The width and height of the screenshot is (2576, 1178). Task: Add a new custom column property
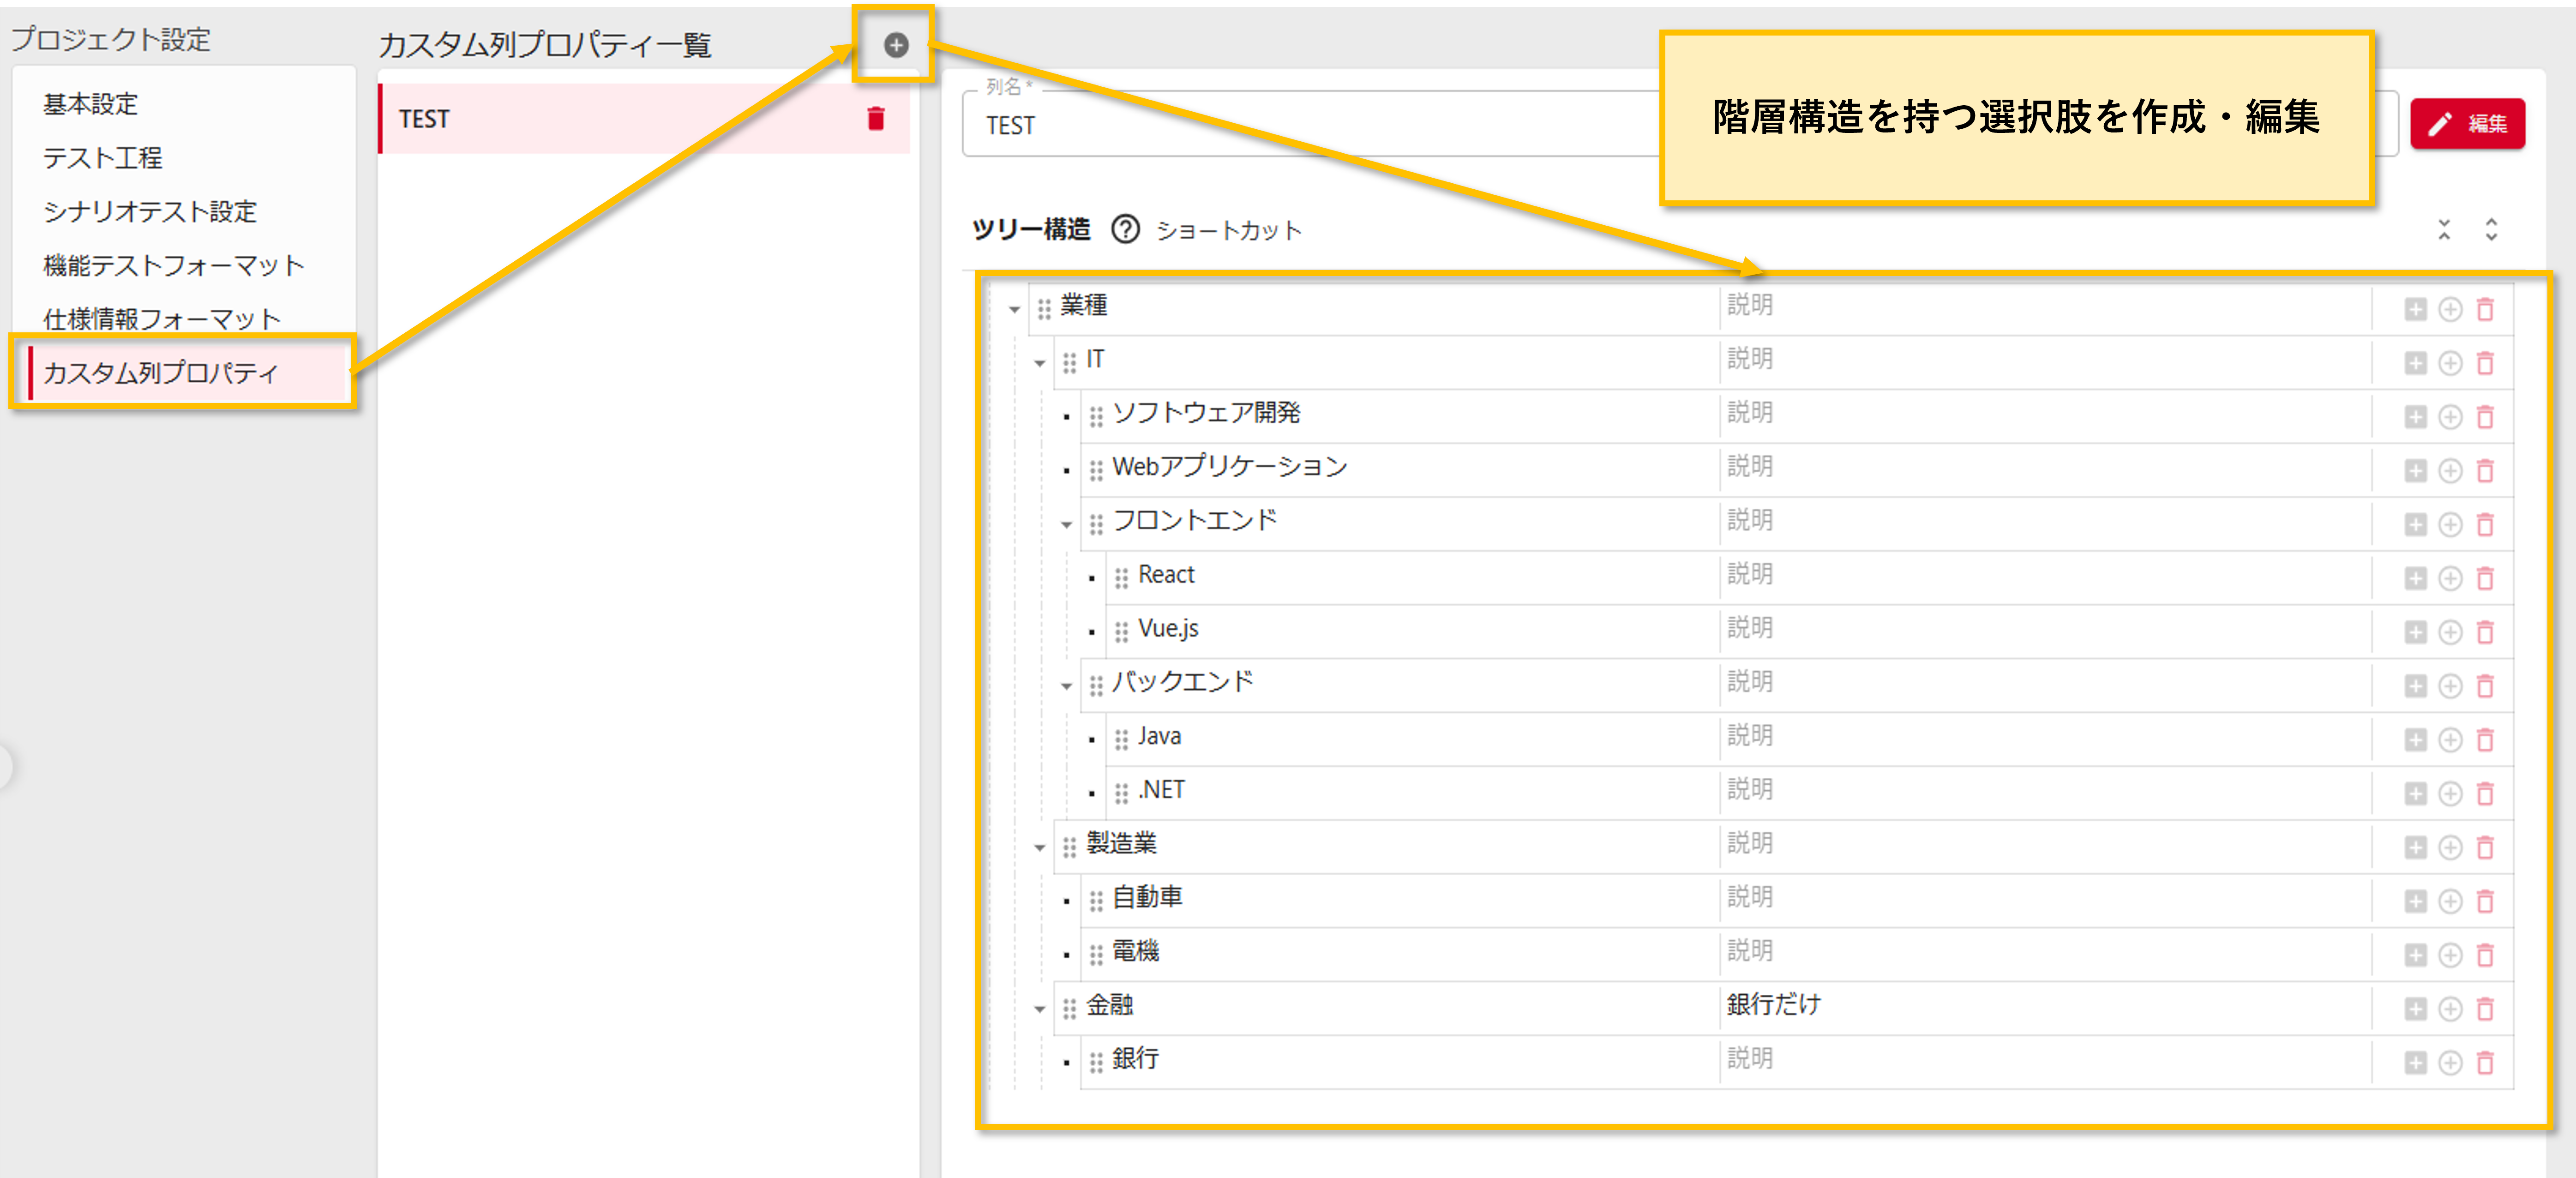coord(896,45)
